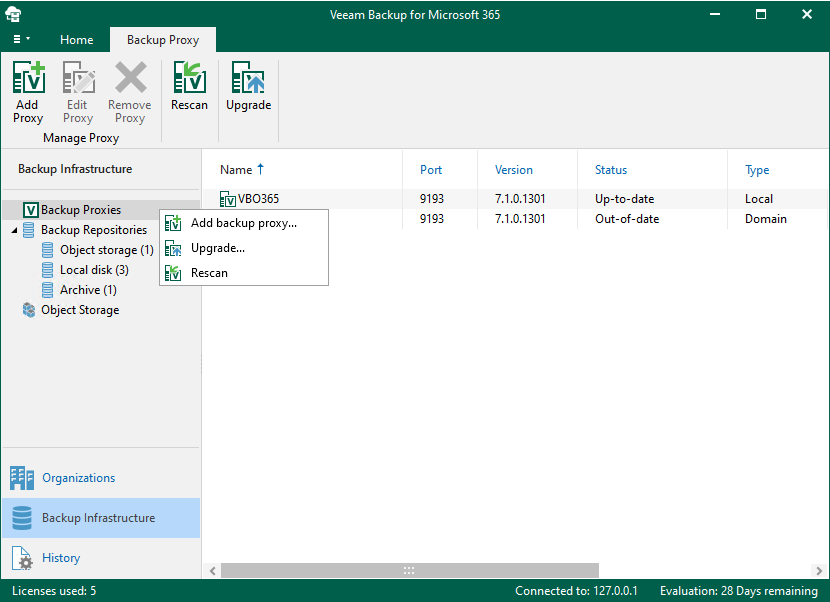Click the Domain type cell

(x=766, y=219)
